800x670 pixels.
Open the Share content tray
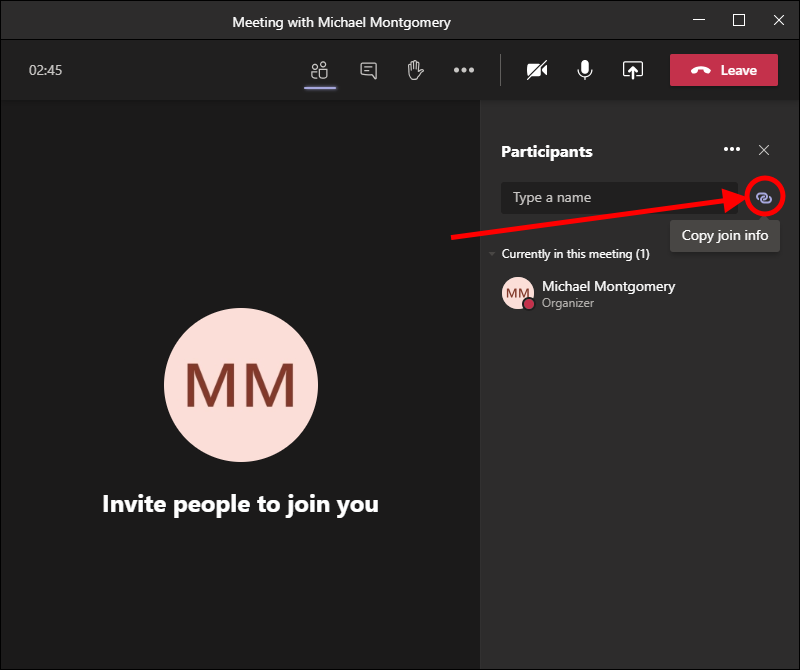coord(633,70)
